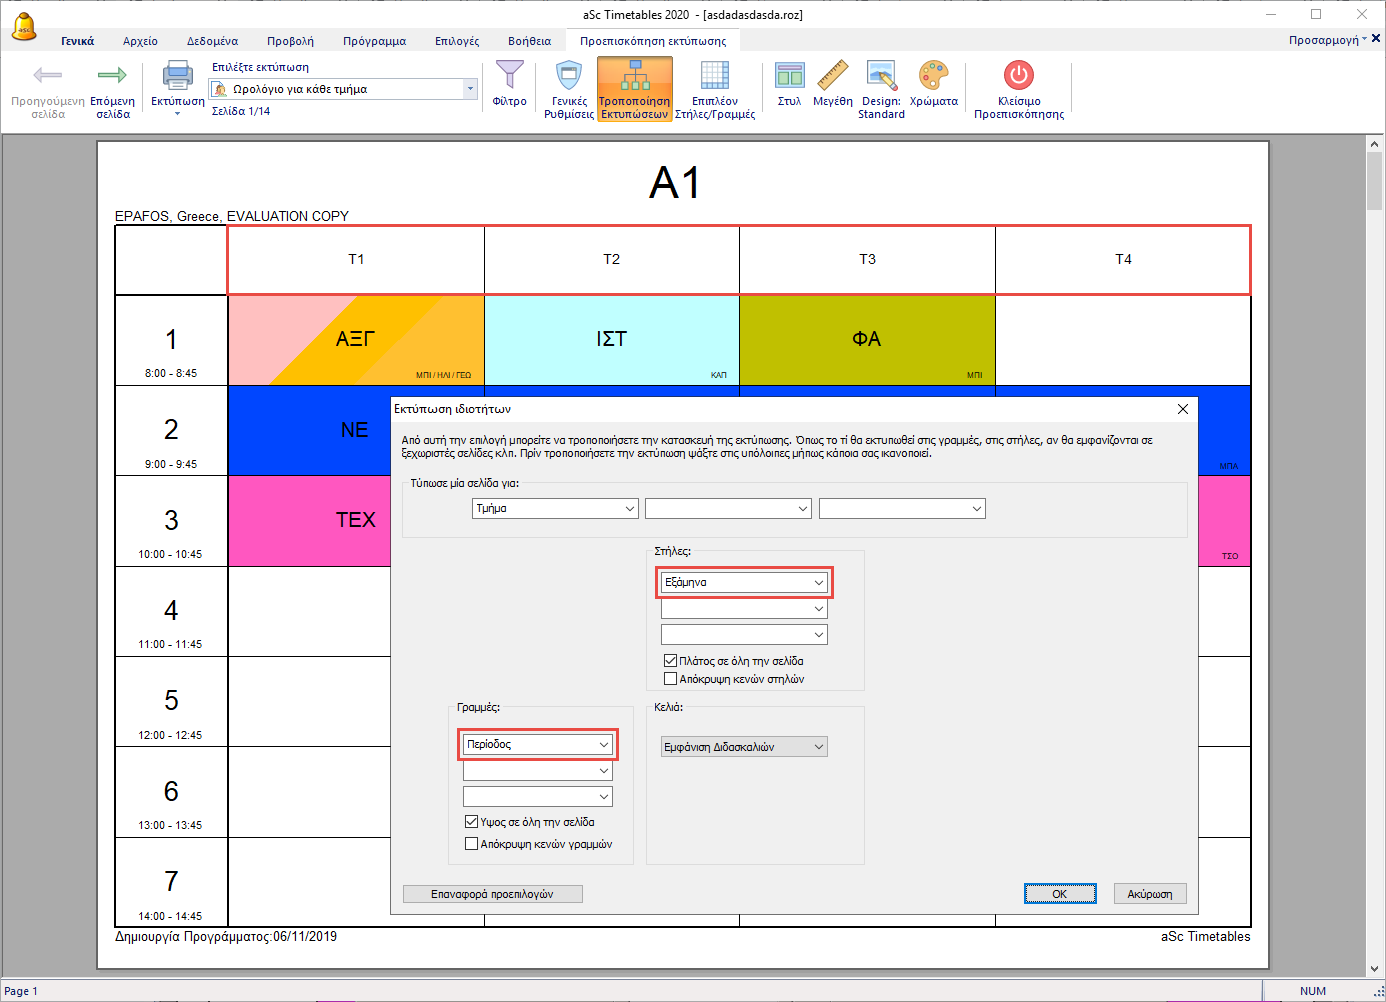Uncheck Πλάτος σε όλη την σελίδα
The image size is (1386, 1002).
point(671,661)
